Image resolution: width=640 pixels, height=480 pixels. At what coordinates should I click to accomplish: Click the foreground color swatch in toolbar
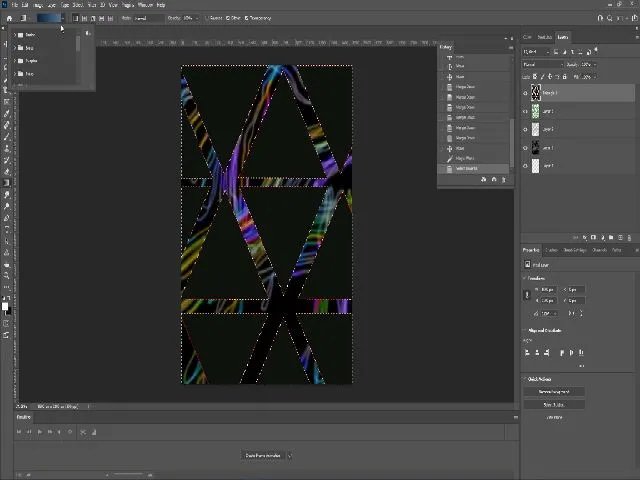point(5,307)
